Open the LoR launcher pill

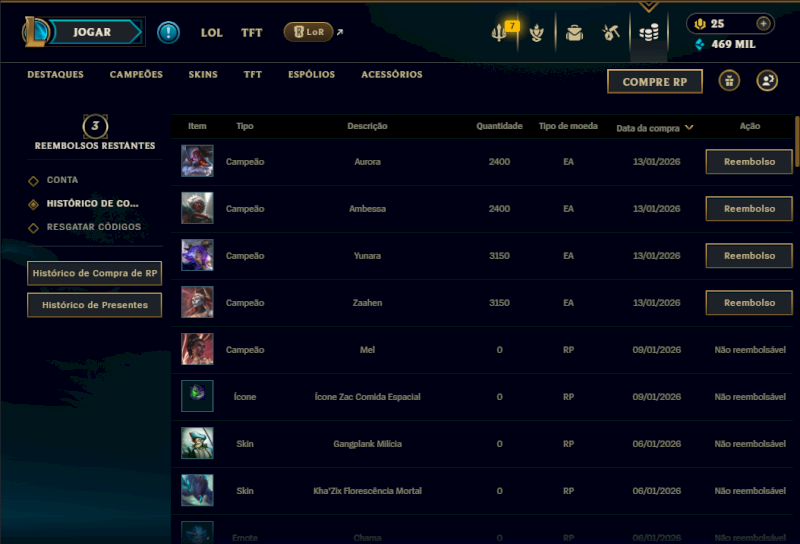pyautogui.click(x=308, y=32)
